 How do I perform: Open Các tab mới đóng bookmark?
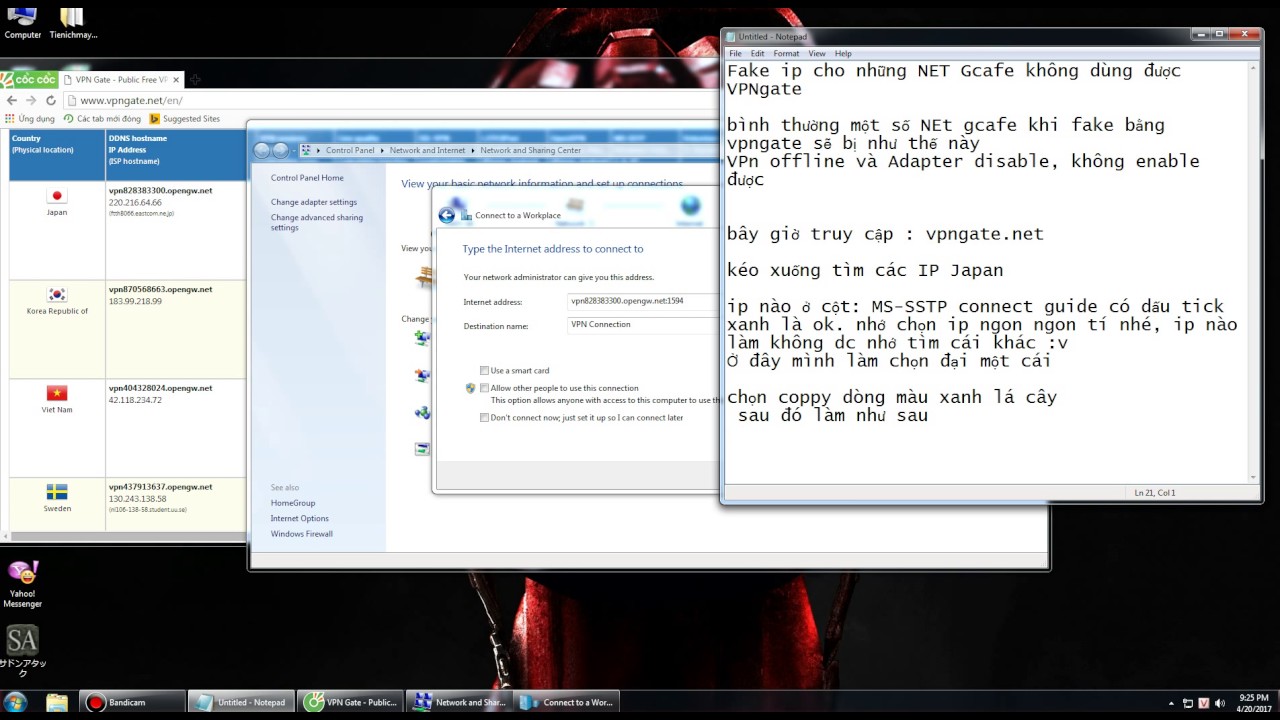pyautogui.click(x=102, y=119)
